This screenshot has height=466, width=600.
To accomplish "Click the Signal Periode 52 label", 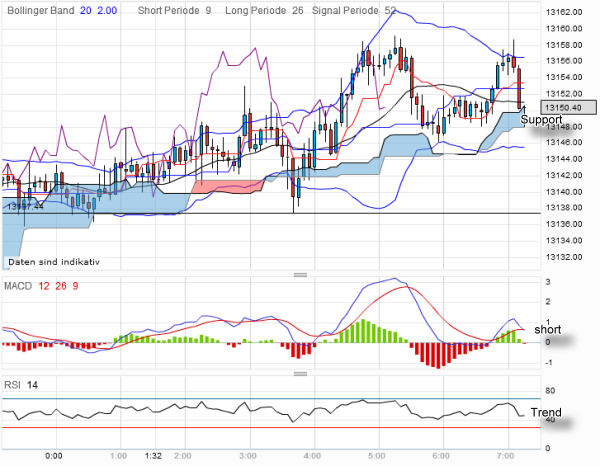I will [x=354, y=10].
